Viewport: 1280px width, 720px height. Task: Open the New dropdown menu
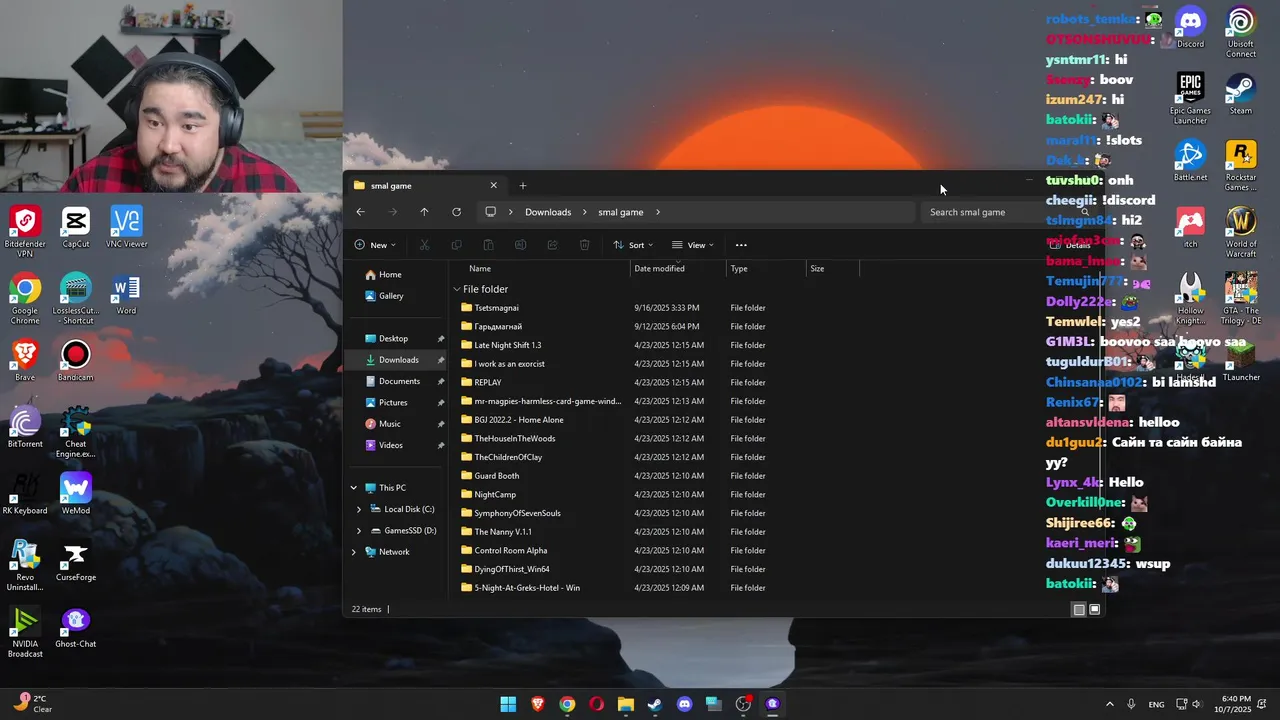point(375,245)
